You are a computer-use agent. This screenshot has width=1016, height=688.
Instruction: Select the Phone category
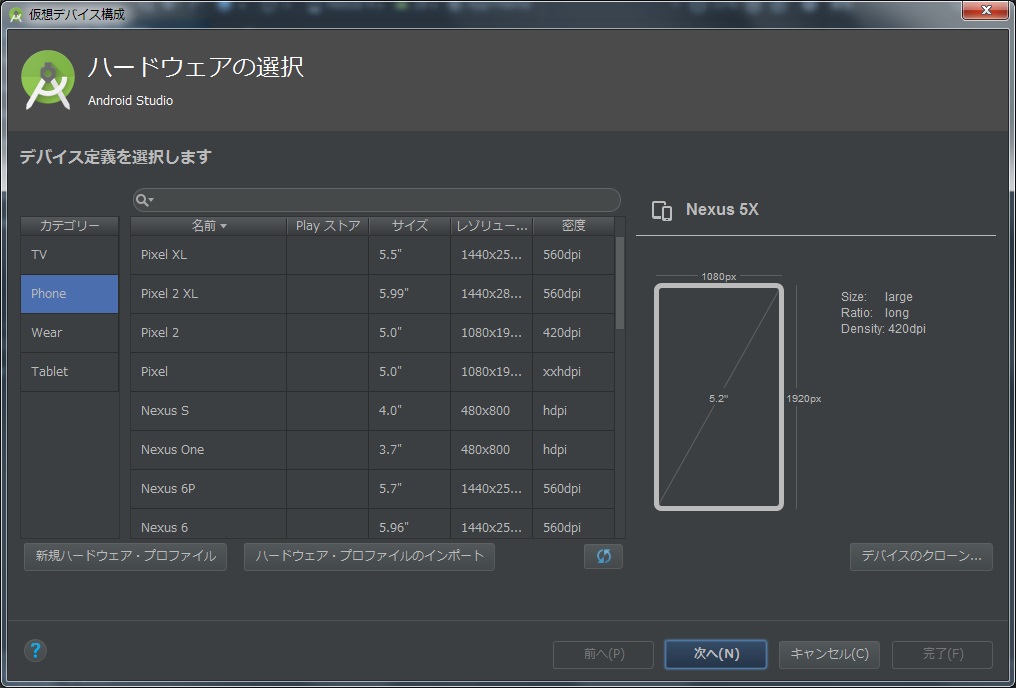[69, 293]
